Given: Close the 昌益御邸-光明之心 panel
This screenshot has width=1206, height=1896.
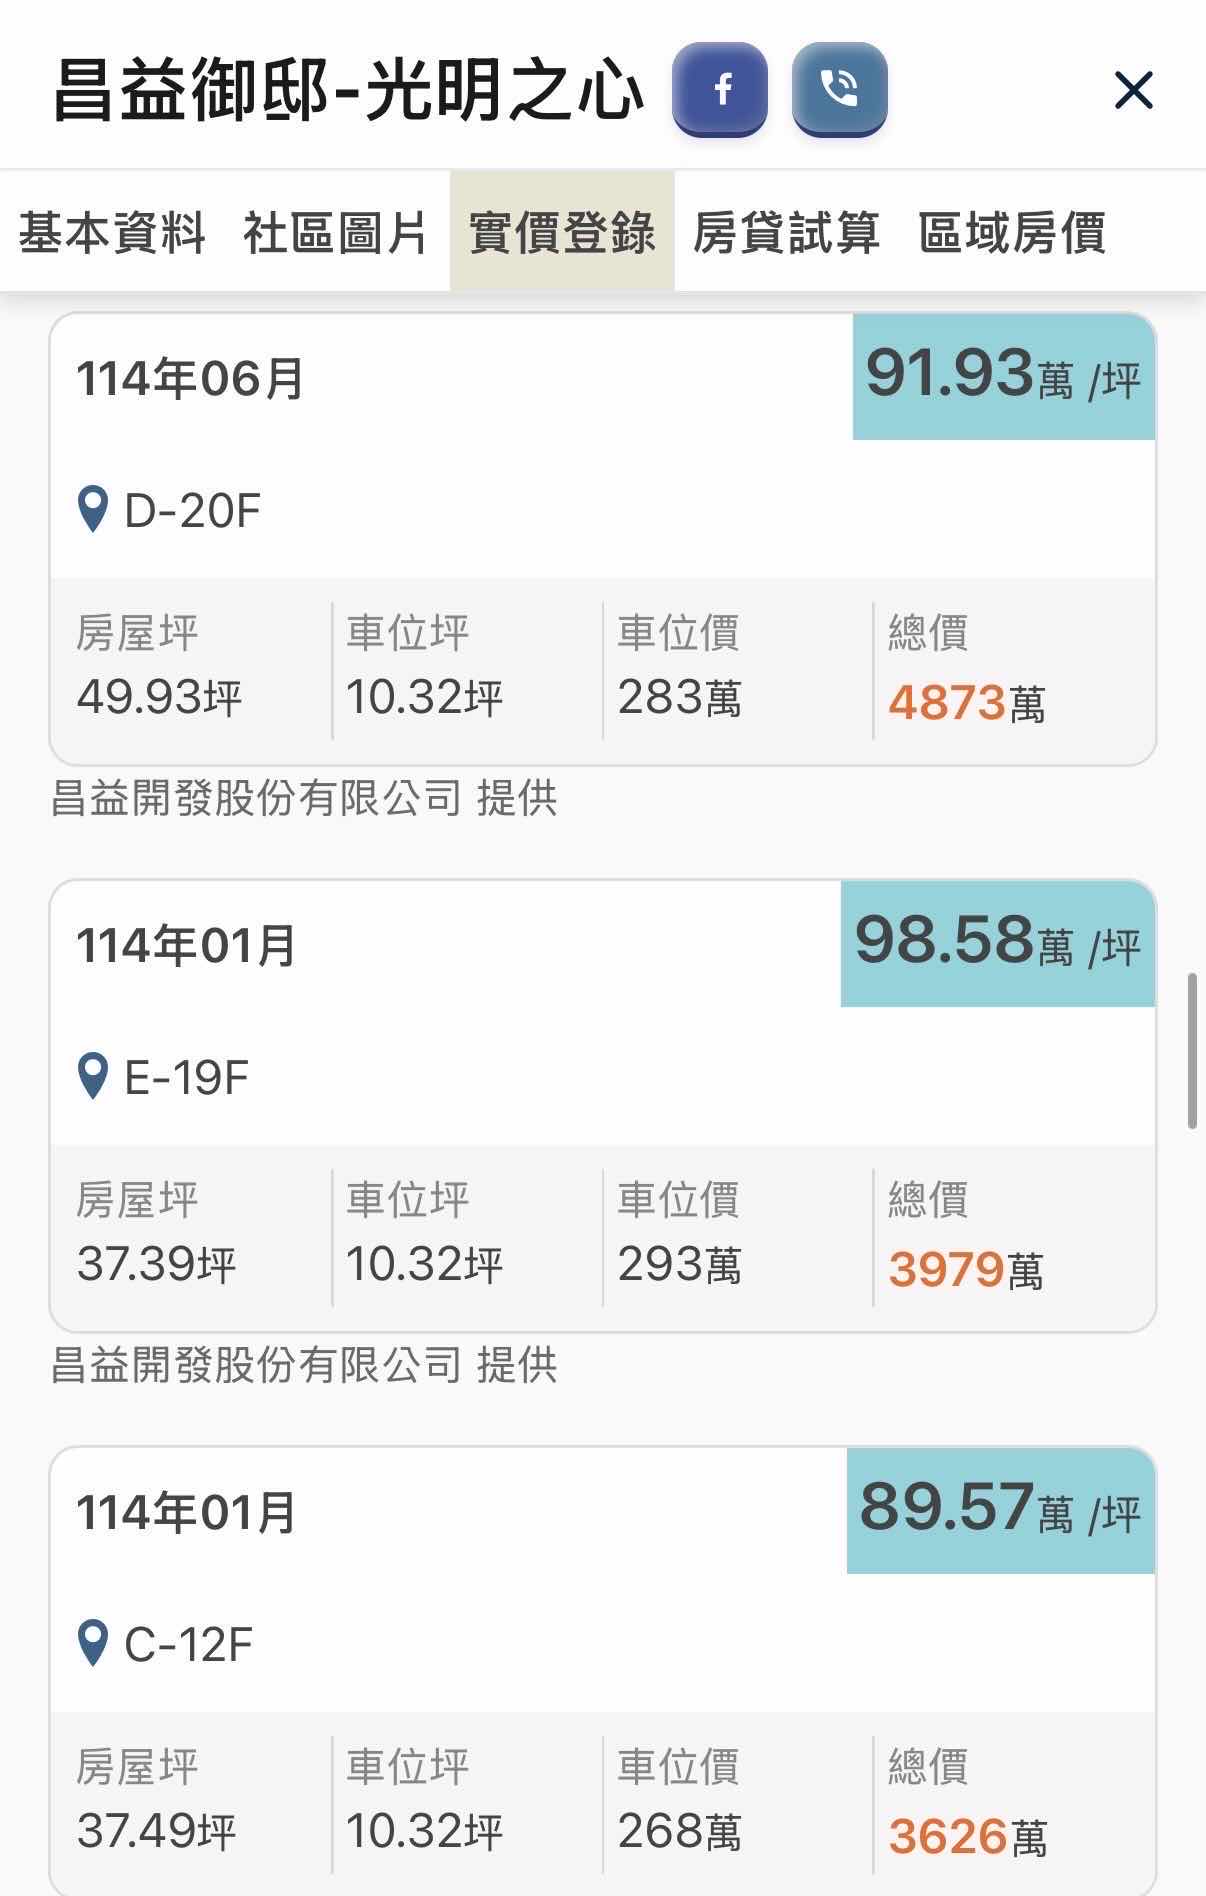Looking at the screenshot, I should click(x=1134, y=90).
